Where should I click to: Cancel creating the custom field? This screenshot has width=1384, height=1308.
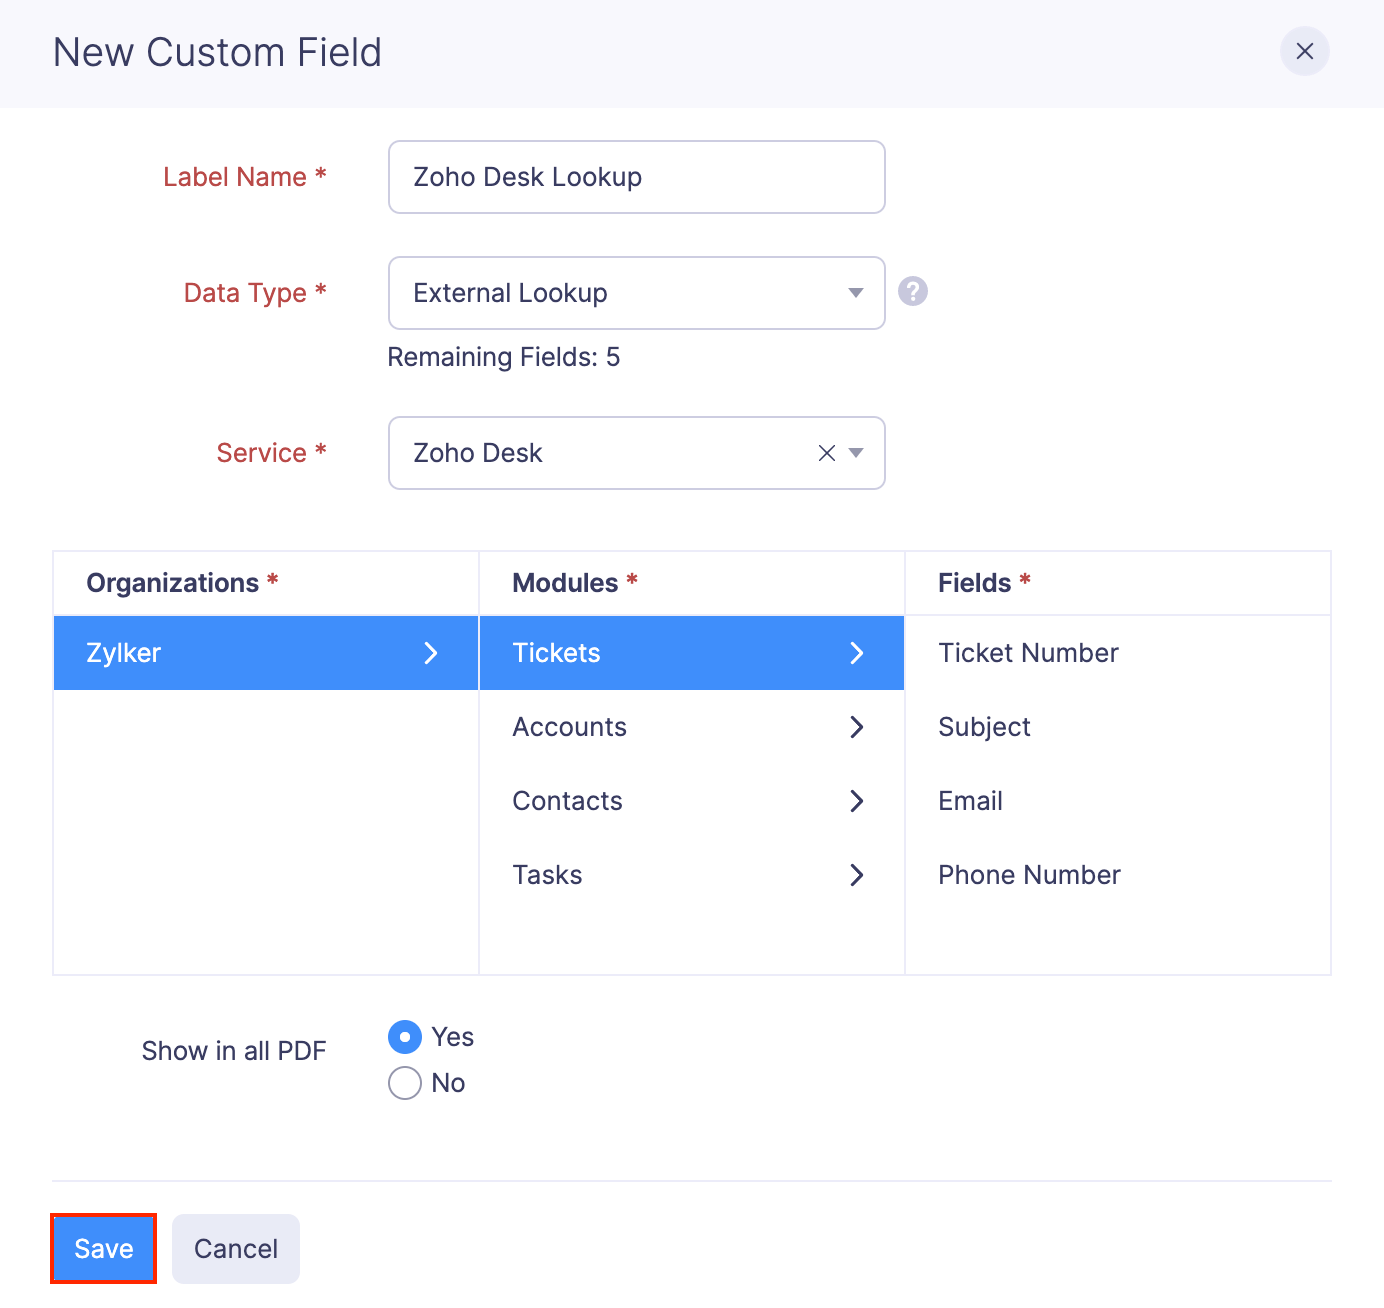(235, 1248)
